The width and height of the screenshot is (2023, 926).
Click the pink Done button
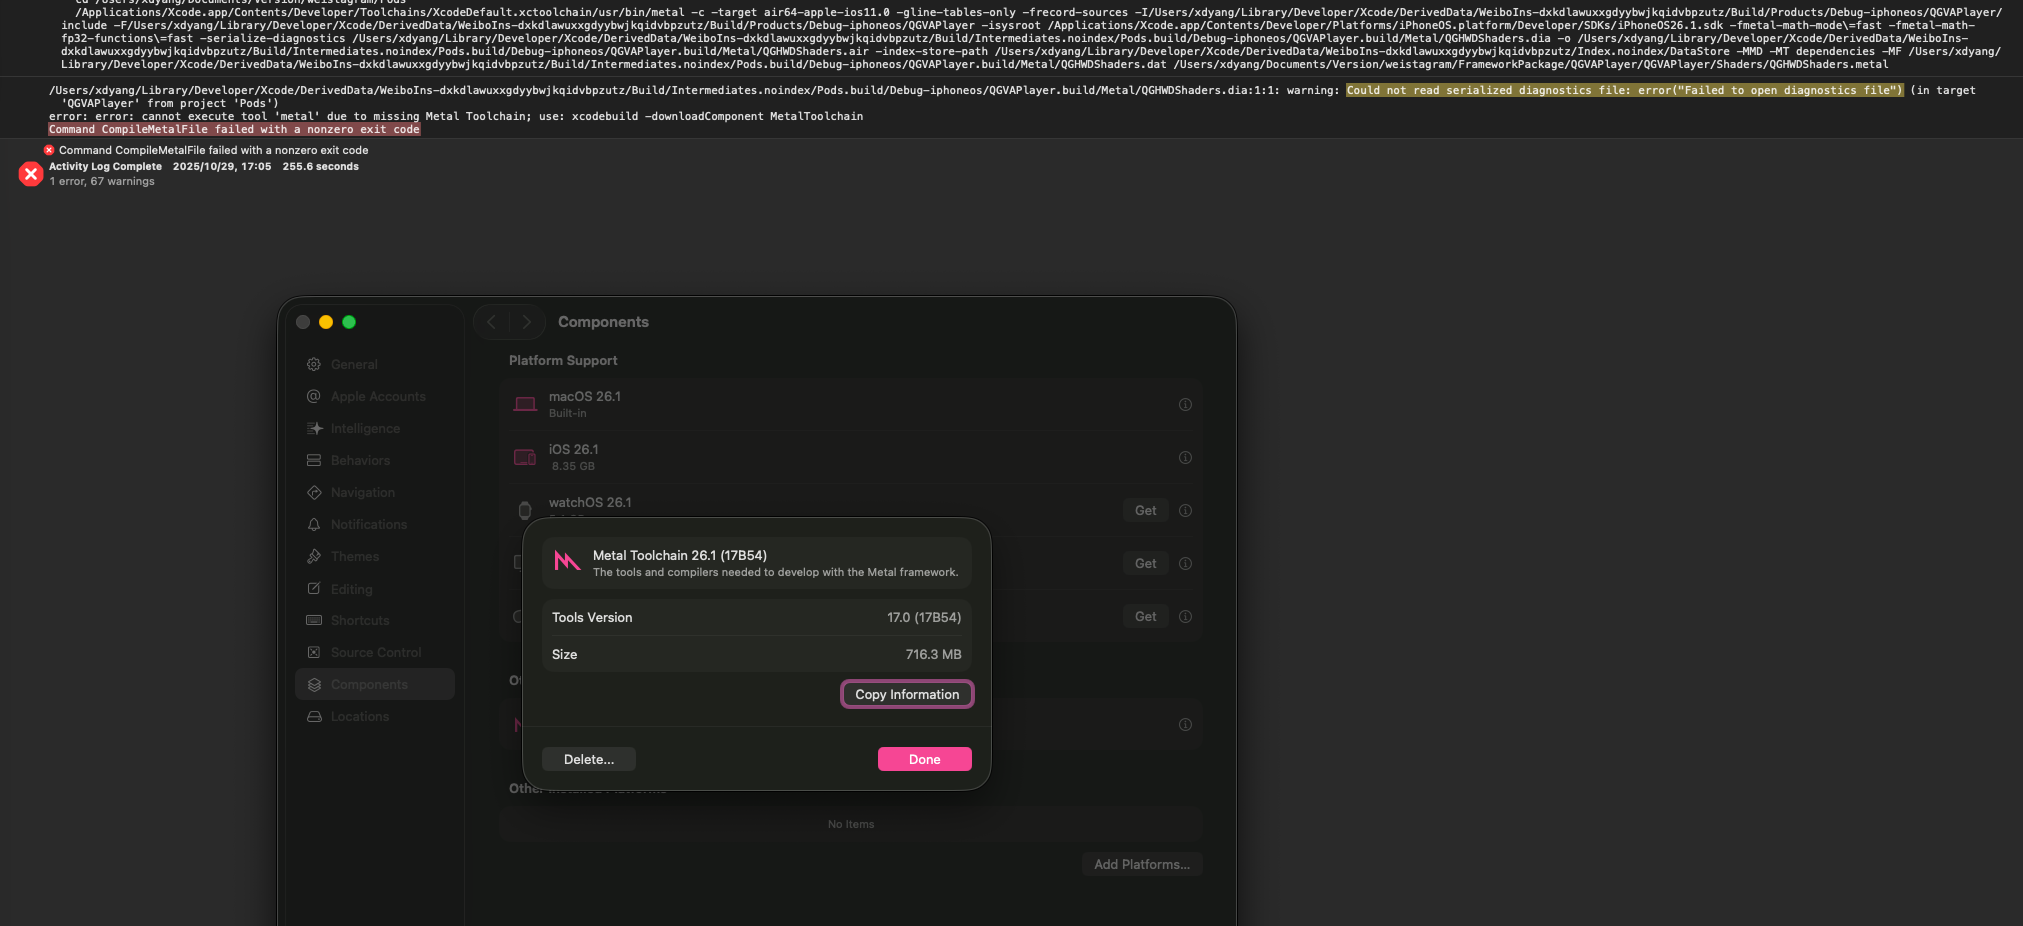tap(924, 760)
